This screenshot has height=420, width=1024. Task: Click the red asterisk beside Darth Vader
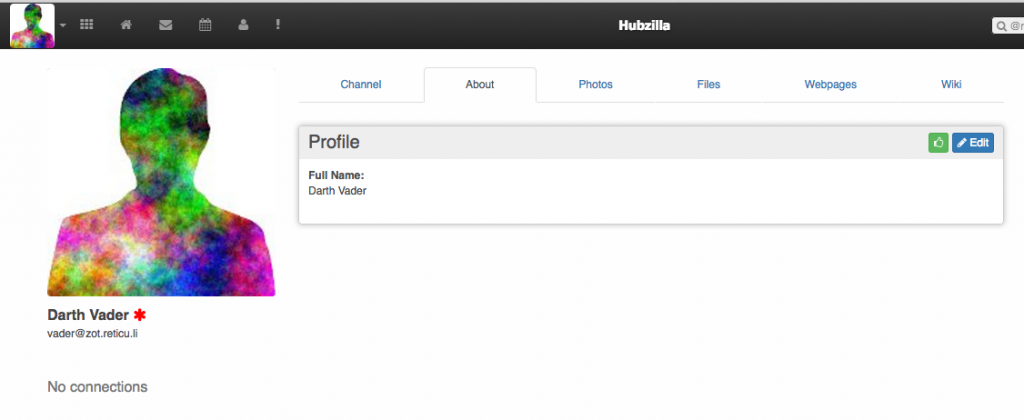click(x=140, y=315)
